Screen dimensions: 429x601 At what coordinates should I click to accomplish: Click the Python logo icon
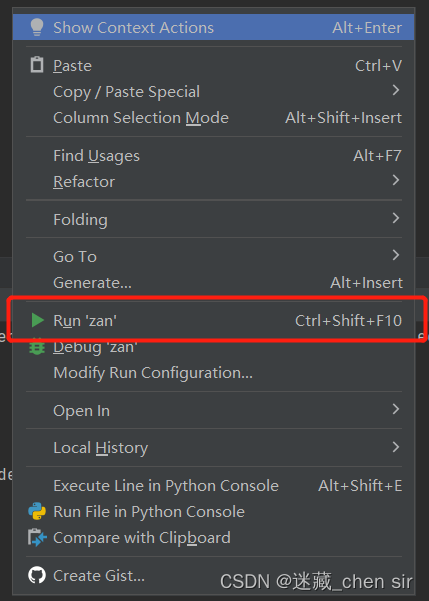(37, 511)
